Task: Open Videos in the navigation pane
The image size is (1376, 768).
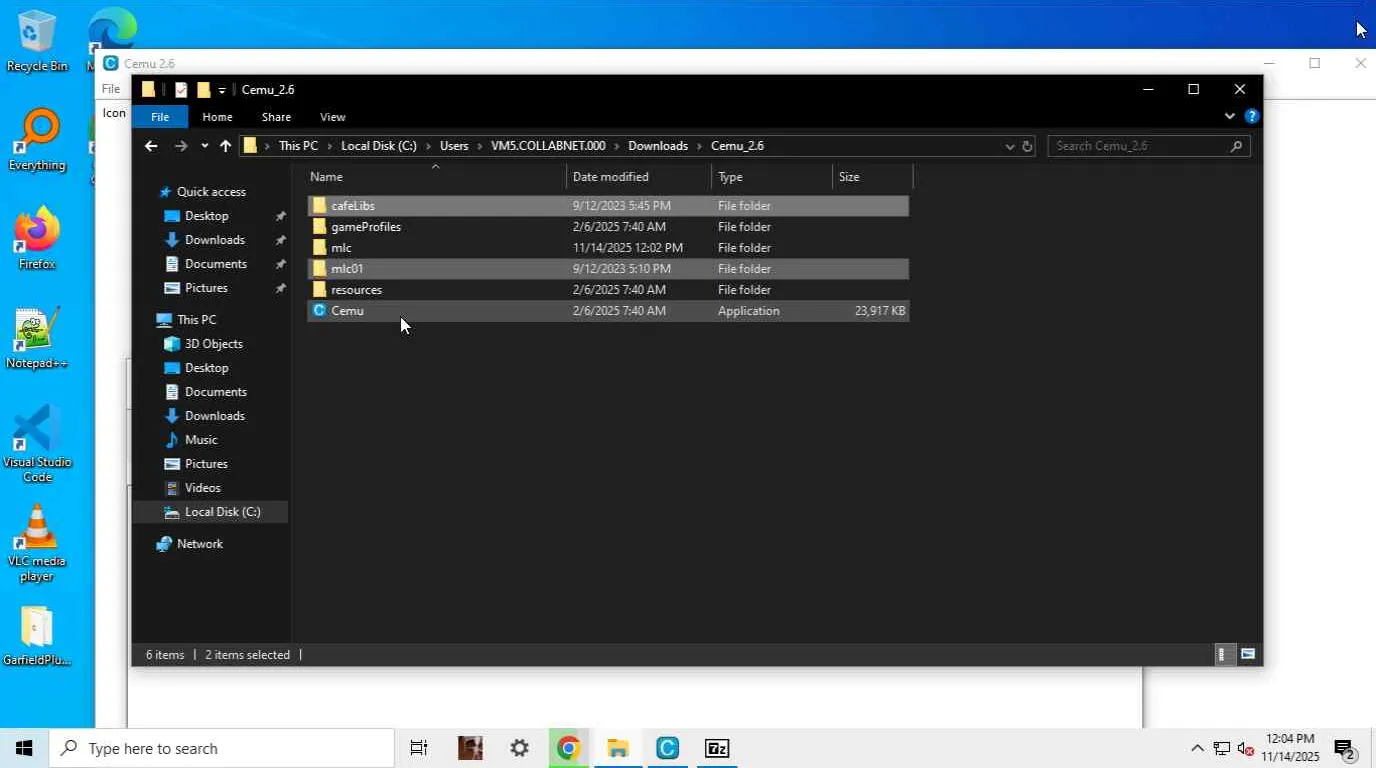Action: click(x=203, y=488)
